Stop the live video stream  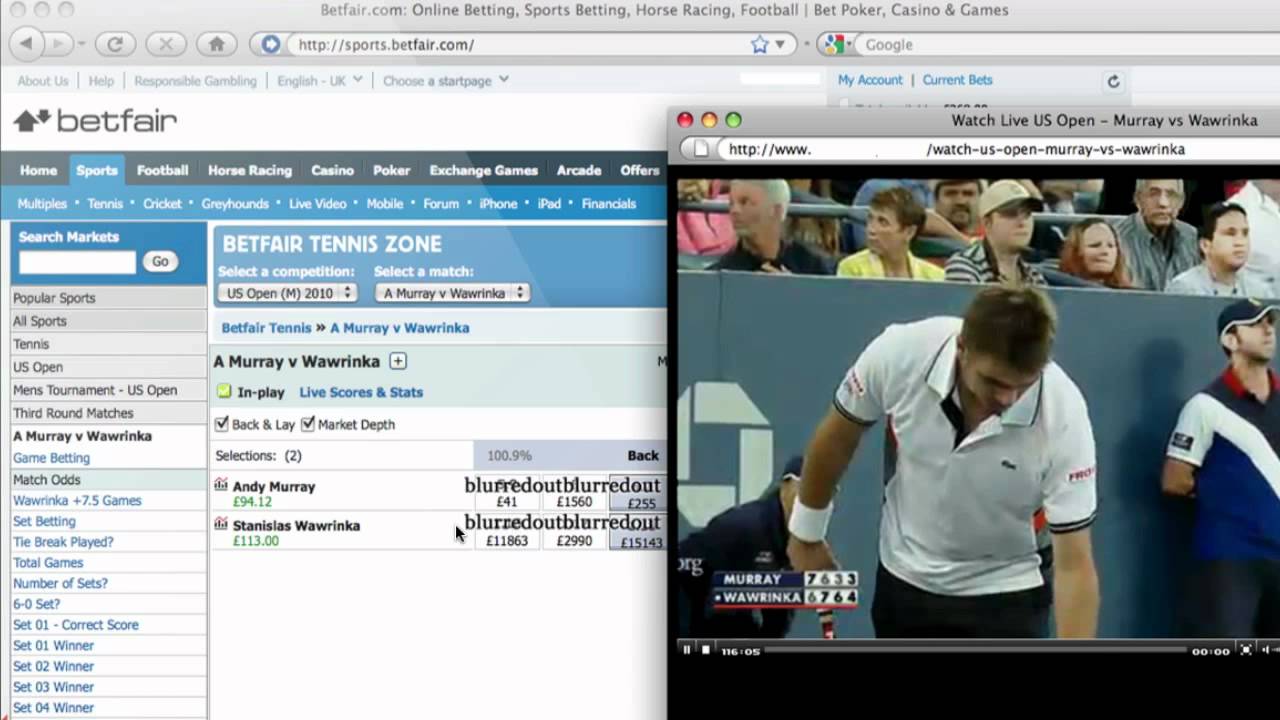pos(706,650)
